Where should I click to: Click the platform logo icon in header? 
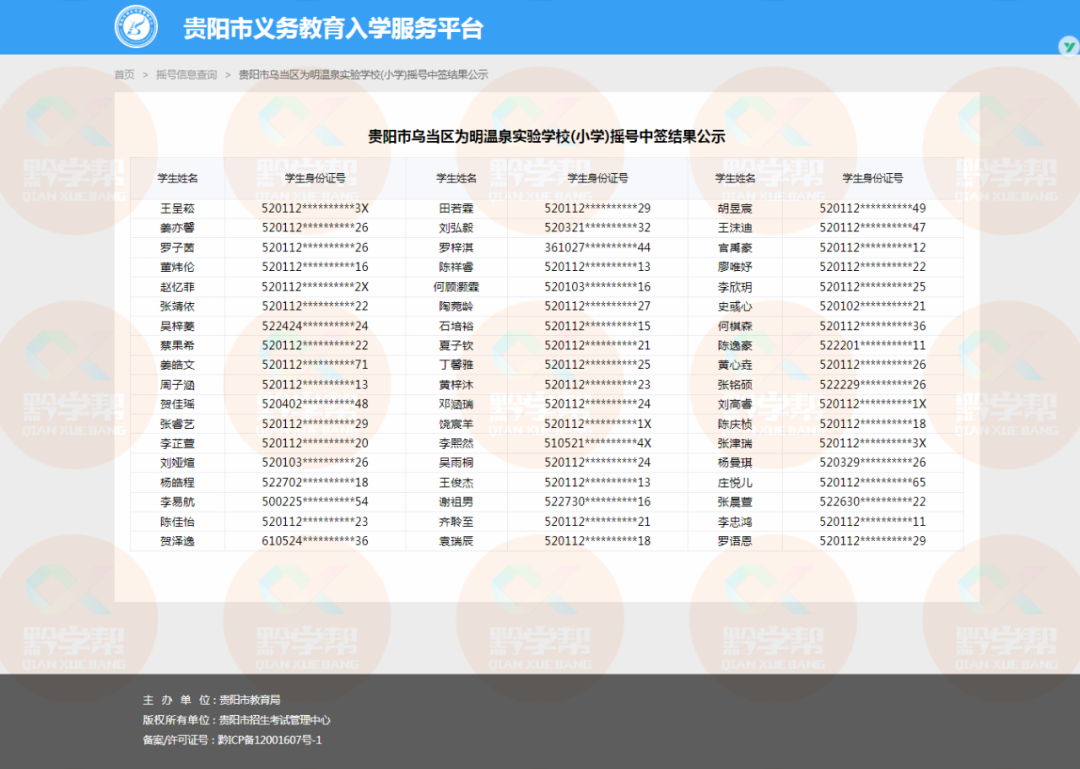pos(136,26)
